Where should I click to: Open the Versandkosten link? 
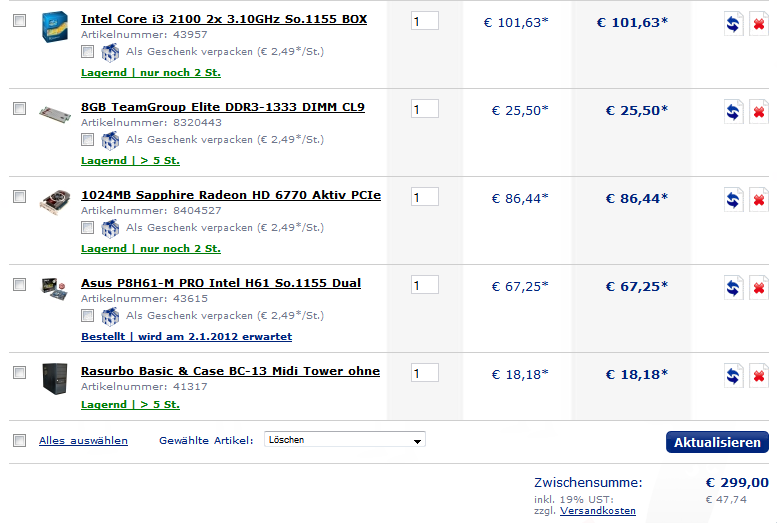(x=598, y=511)
